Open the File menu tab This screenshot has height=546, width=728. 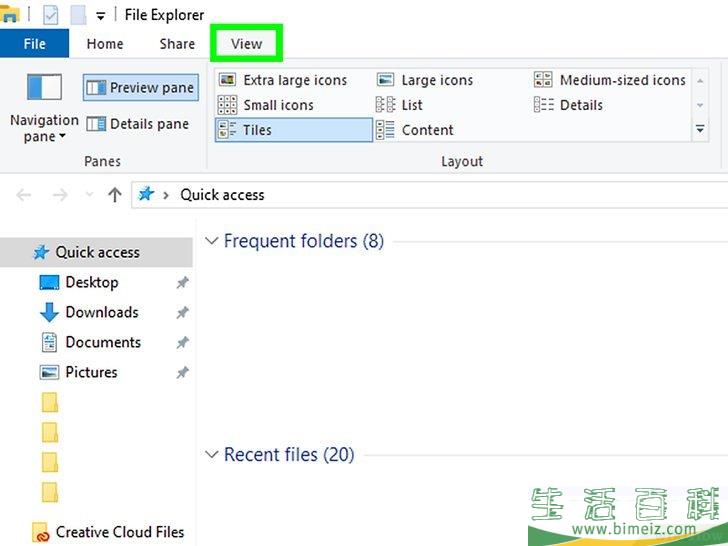click(34, 43)
